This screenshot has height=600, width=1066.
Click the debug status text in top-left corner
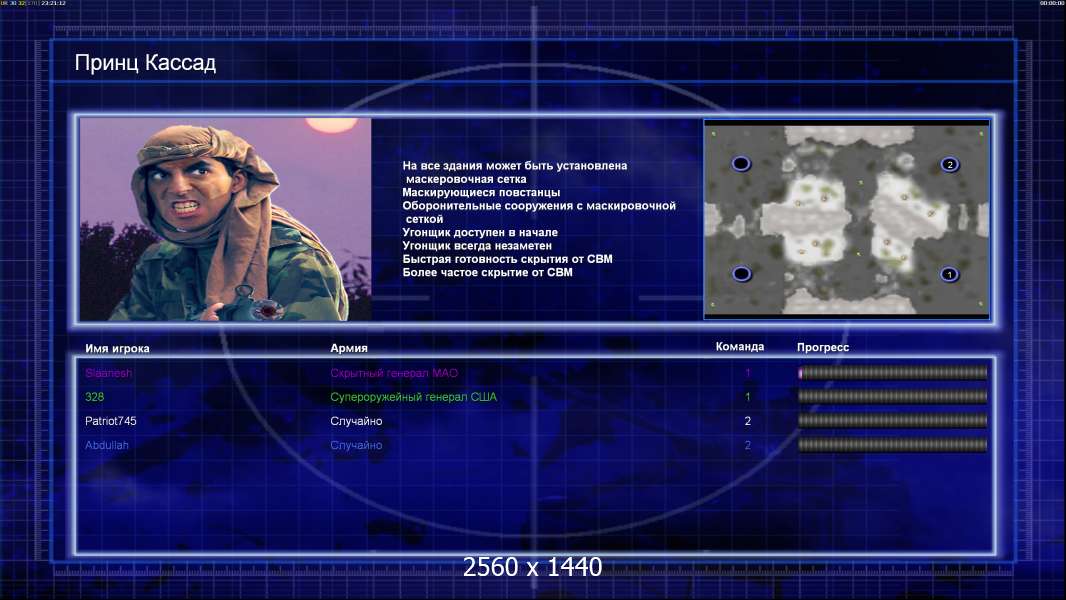pyautogui.click(x=33, y=3)
